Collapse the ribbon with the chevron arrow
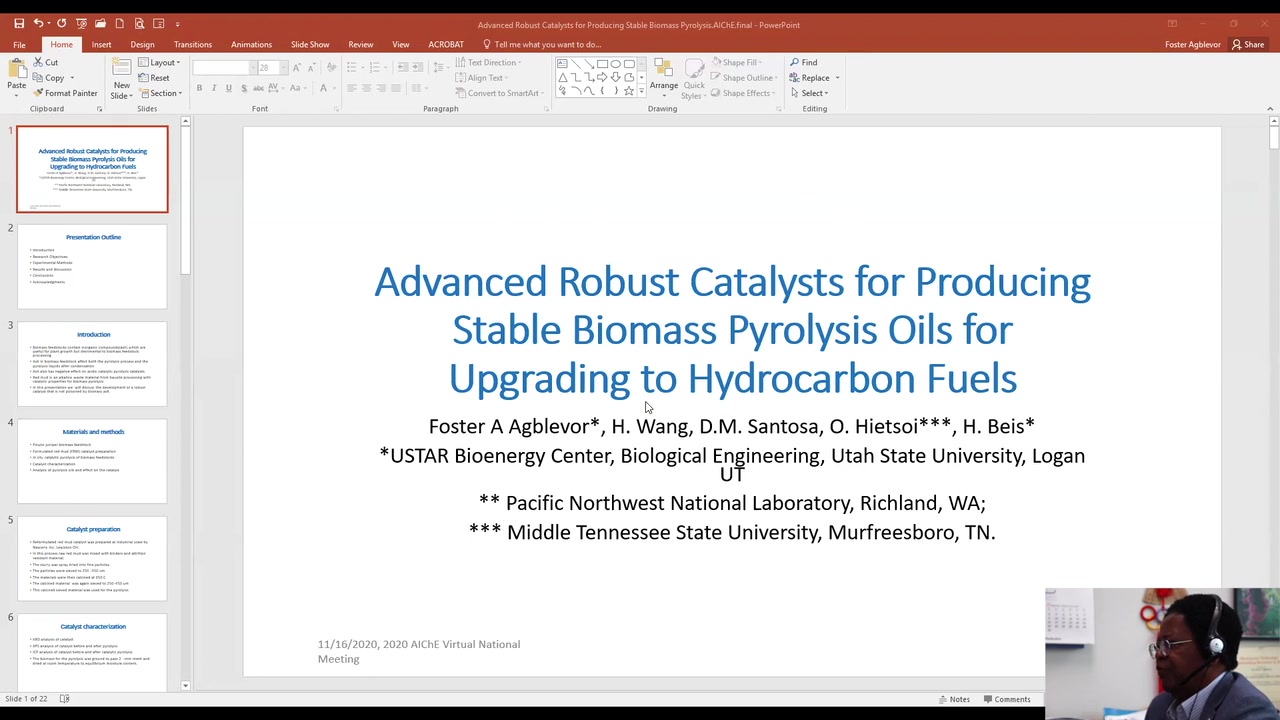This screenshot has width=1280, height=720. pyautogui.click(x=1269, y=108)
